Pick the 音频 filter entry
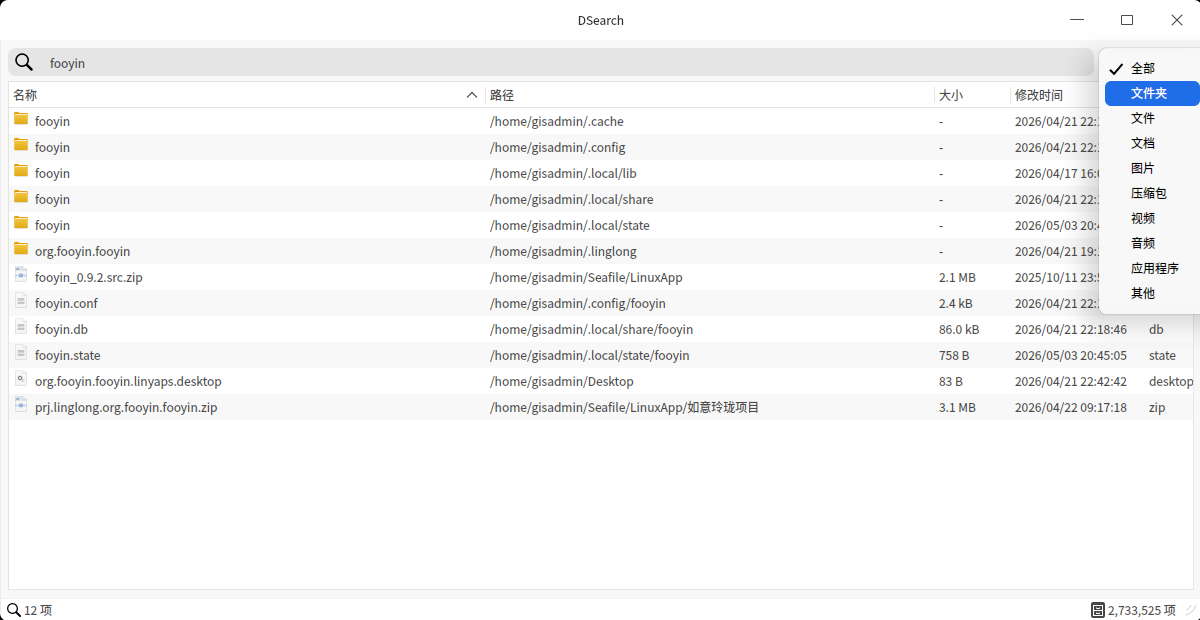The image size is (1200, 620). 1152,243
